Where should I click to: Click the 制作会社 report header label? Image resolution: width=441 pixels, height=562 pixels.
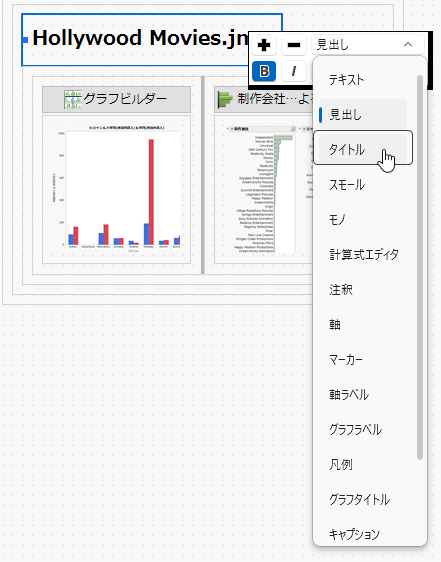275,99
